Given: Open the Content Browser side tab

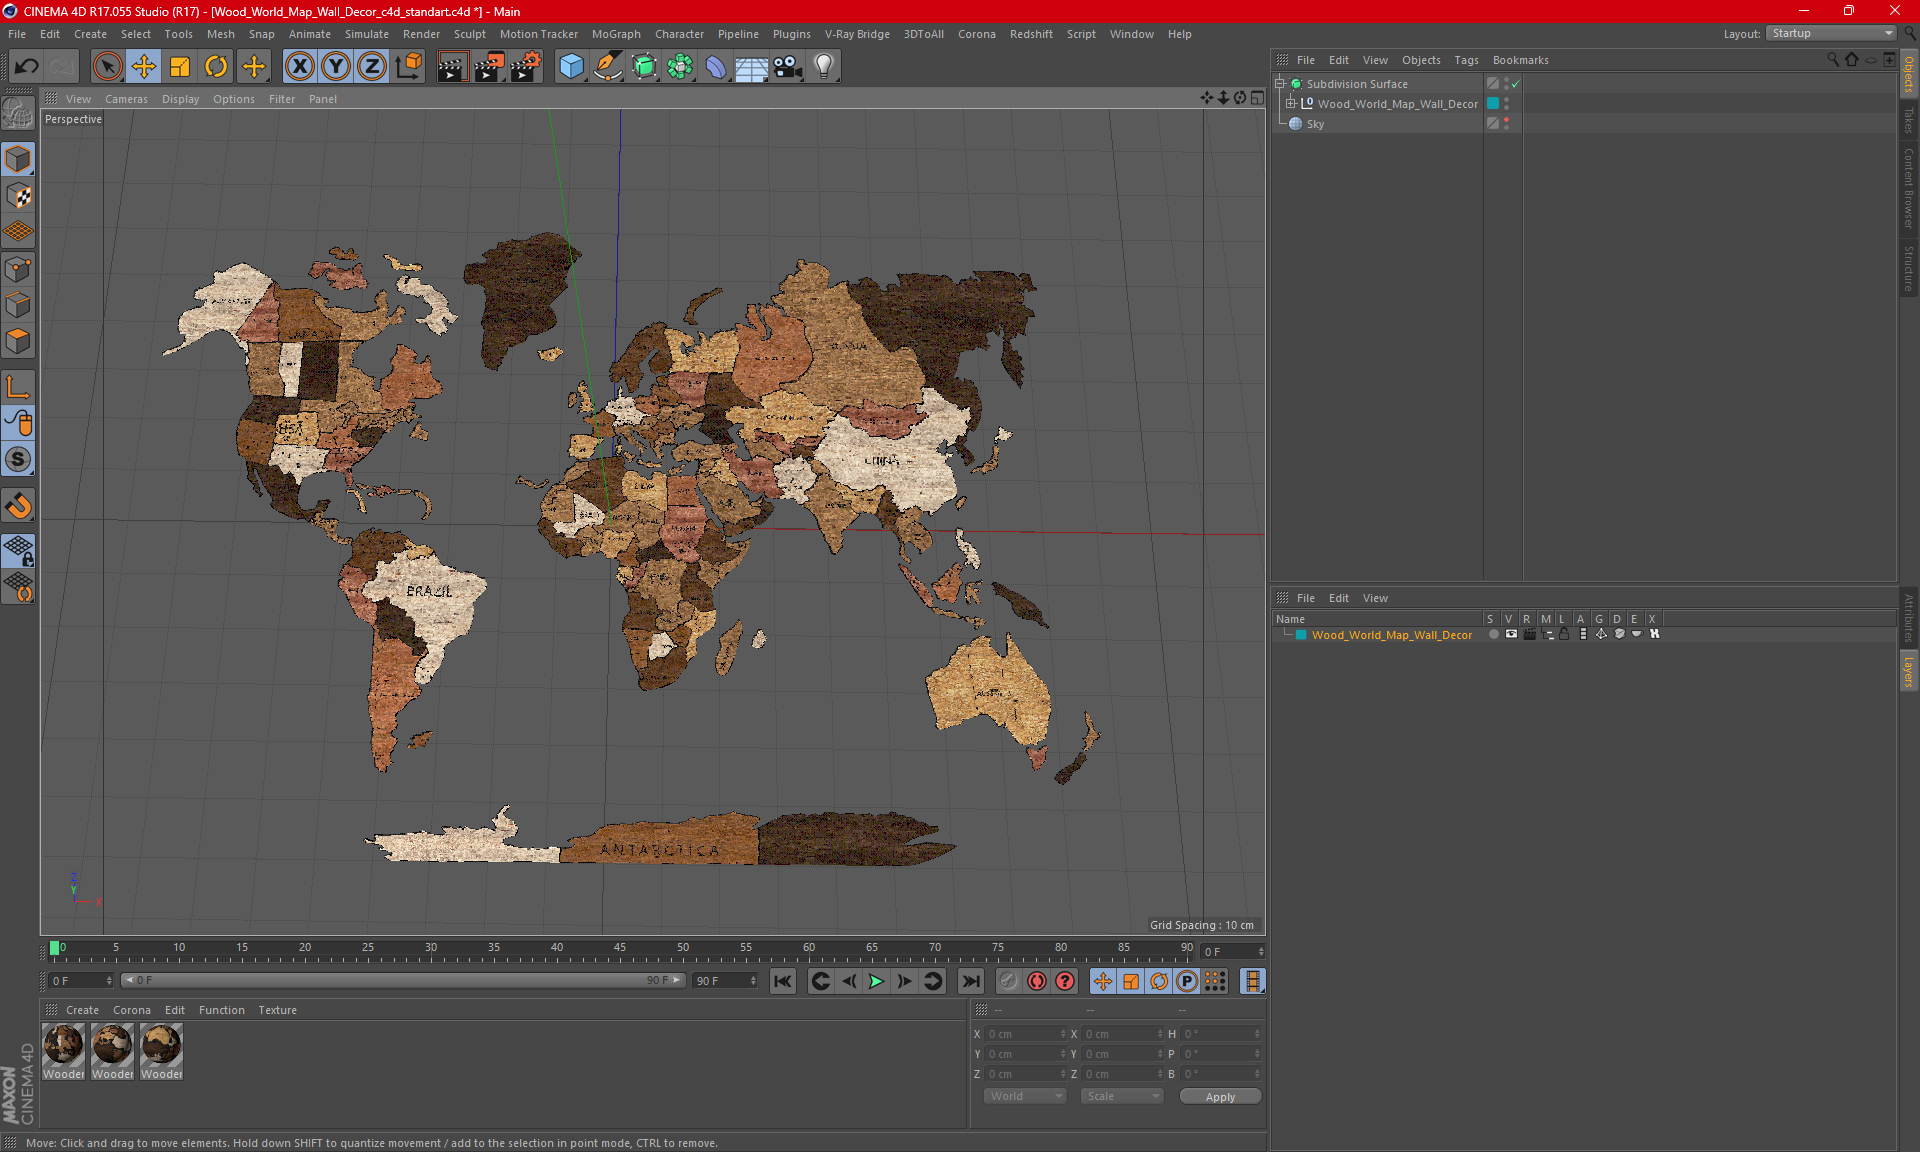Looking at the screenshot, I should tap(1908, 188).
